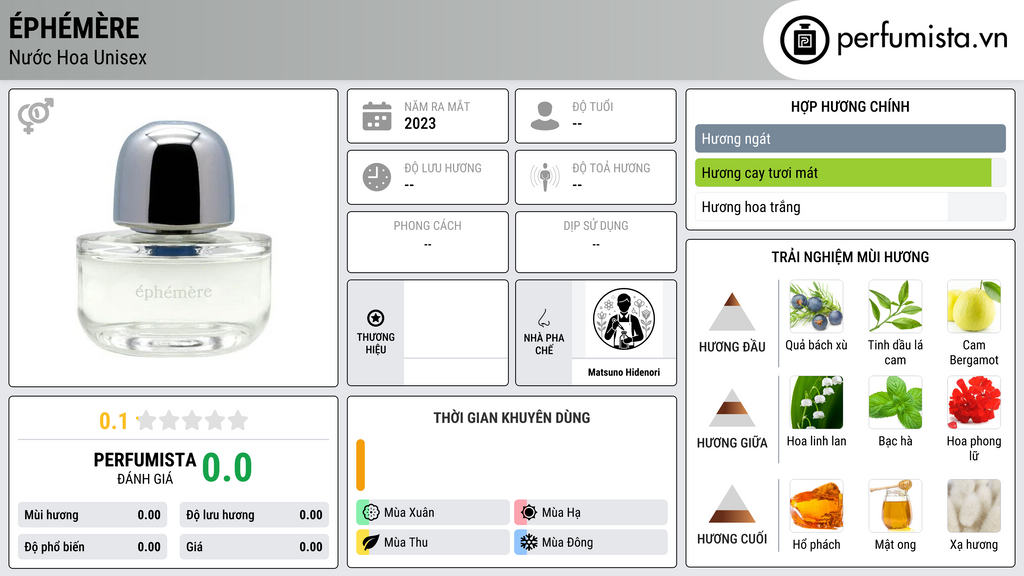This screenshot has width=1024, height=576.
Task: Open the perfumista.vn site name
Action: [922, 39]
